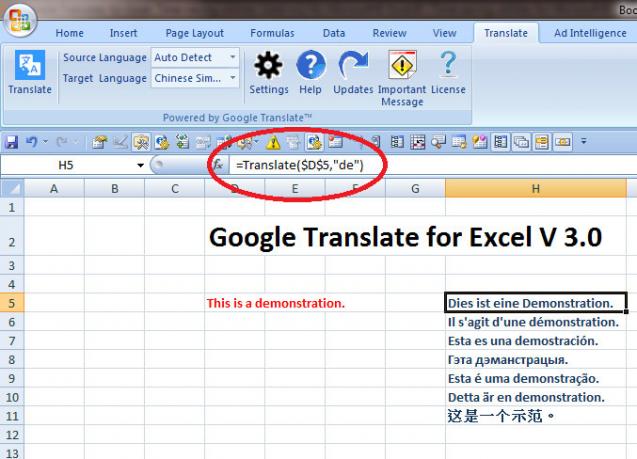Screen dimensions: 637x459
Task: Select column B header
Action: 115,188
